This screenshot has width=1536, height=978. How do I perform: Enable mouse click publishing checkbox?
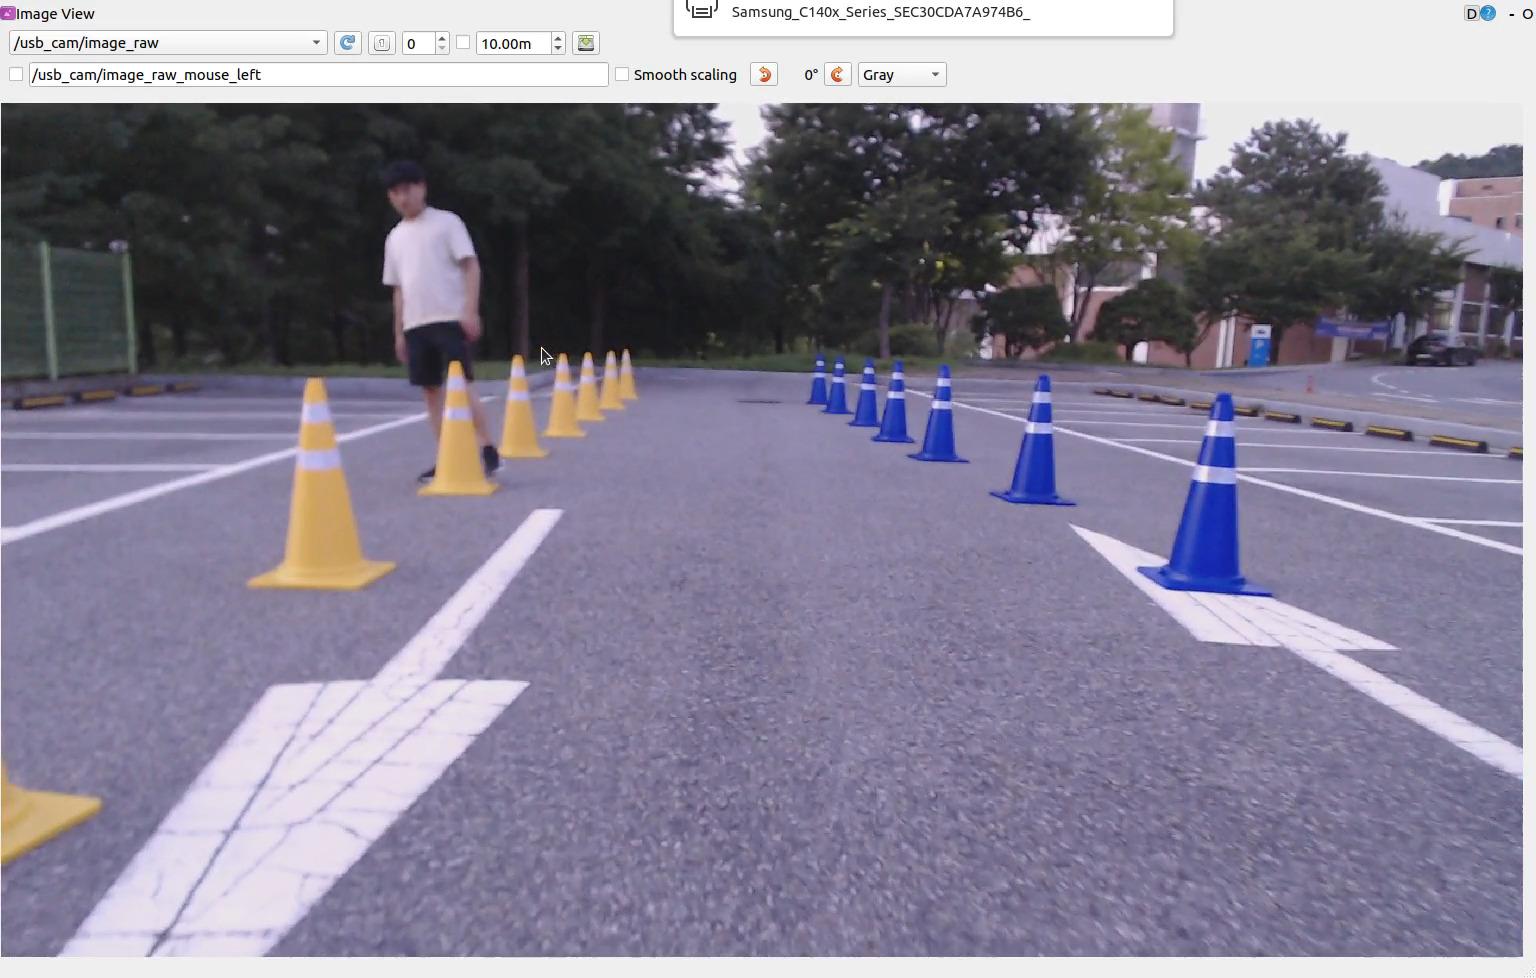click(x=16, y=75)
